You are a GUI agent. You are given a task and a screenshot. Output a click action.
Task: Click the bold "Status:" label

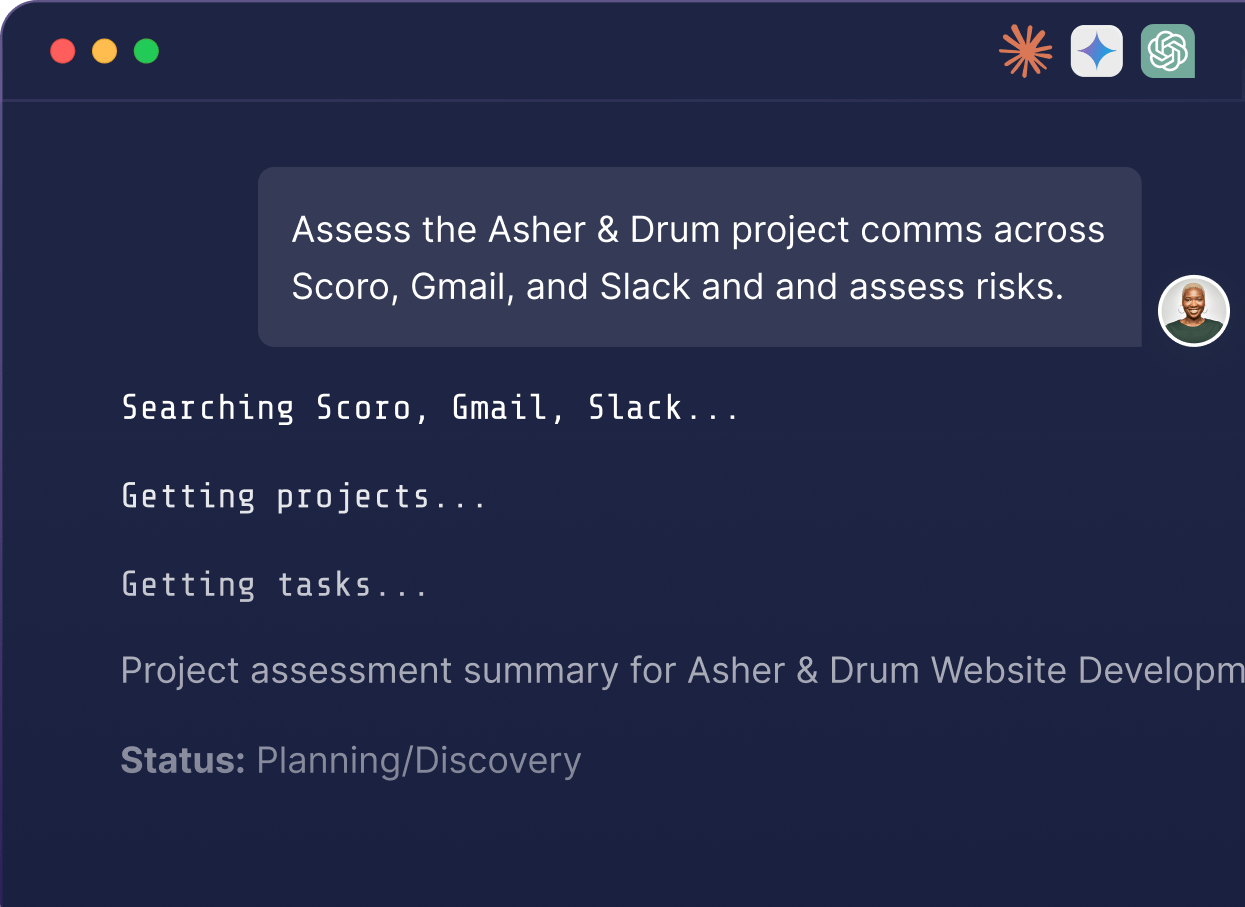click(x=182, y=760)
